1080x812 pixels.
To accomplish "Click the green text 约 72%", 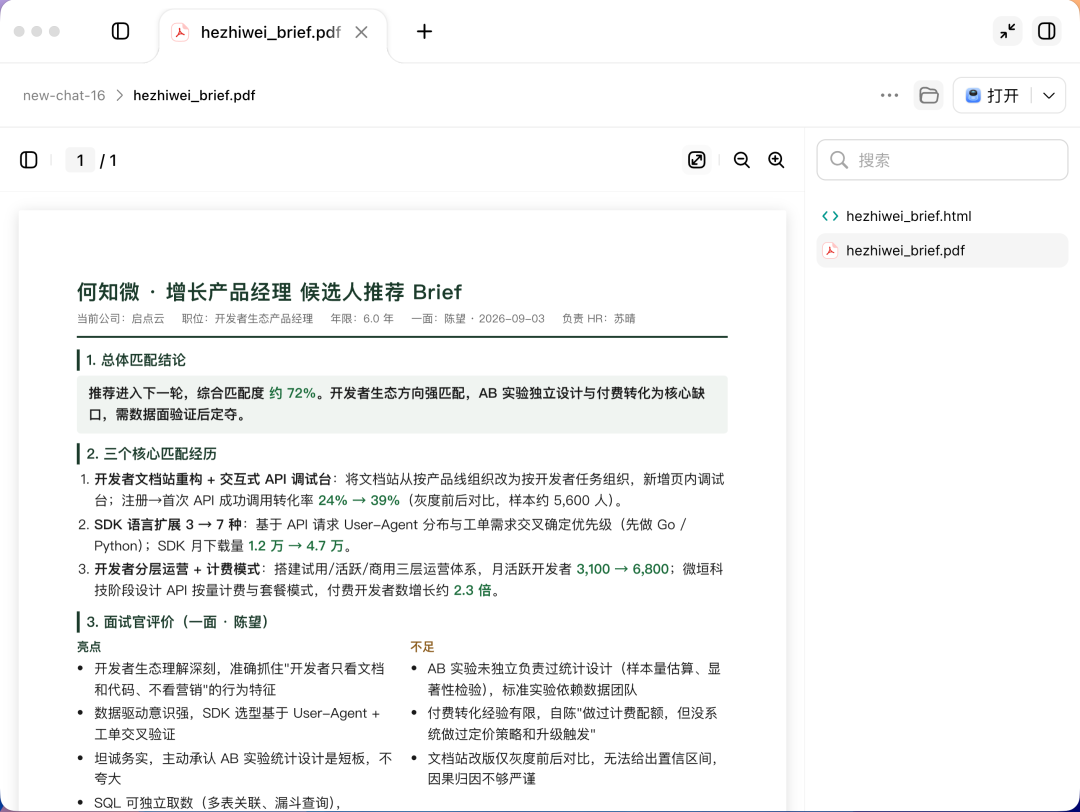I will point(293,393).
